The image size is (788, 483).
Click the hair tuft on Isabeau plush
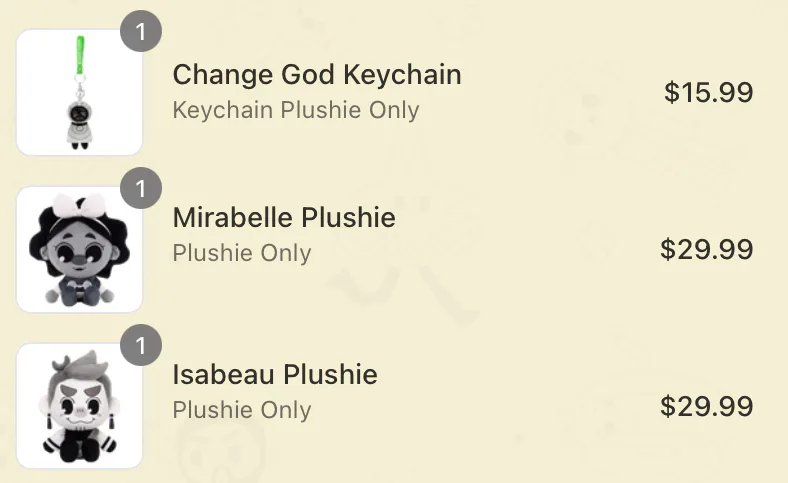(x=83, y=364)
